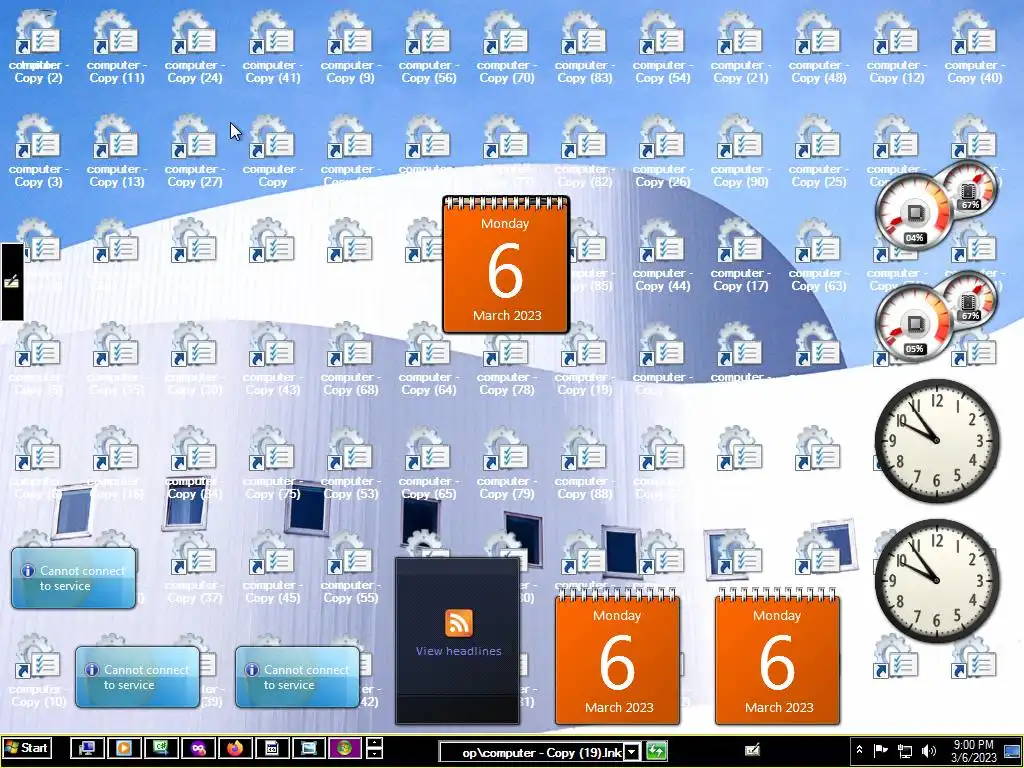Viewport: 1024px width, 768px height.
Task: Click the Tablet Input Panel icon in the taskbar
Action: click(752, 750)
